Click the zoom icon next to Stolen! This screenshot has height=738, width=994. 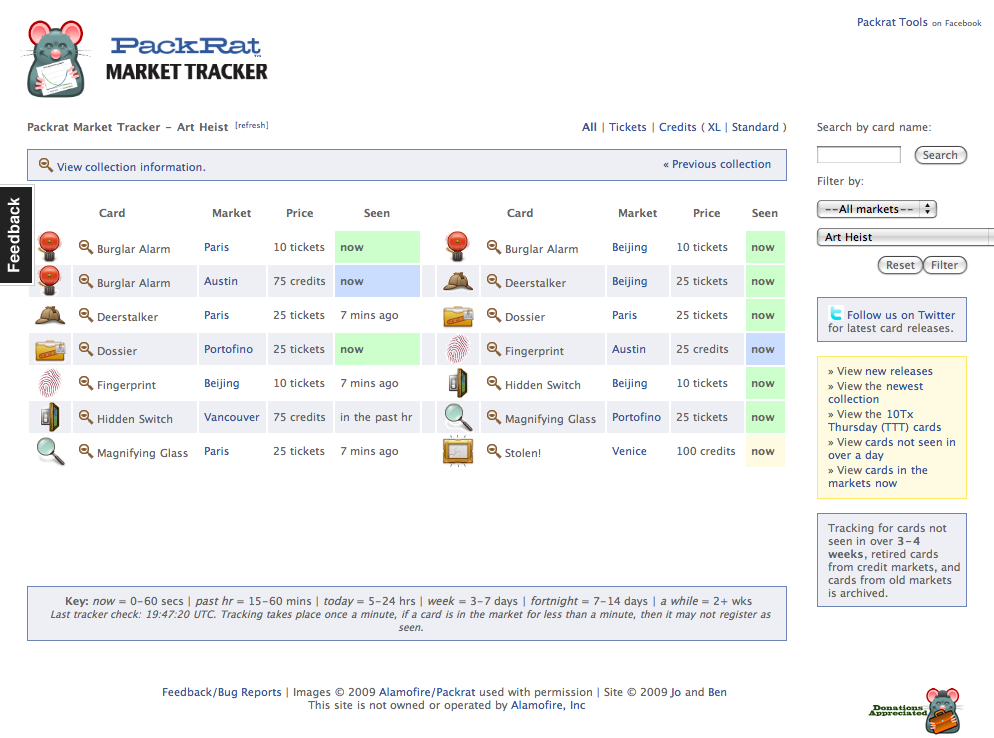click(494, 451)
